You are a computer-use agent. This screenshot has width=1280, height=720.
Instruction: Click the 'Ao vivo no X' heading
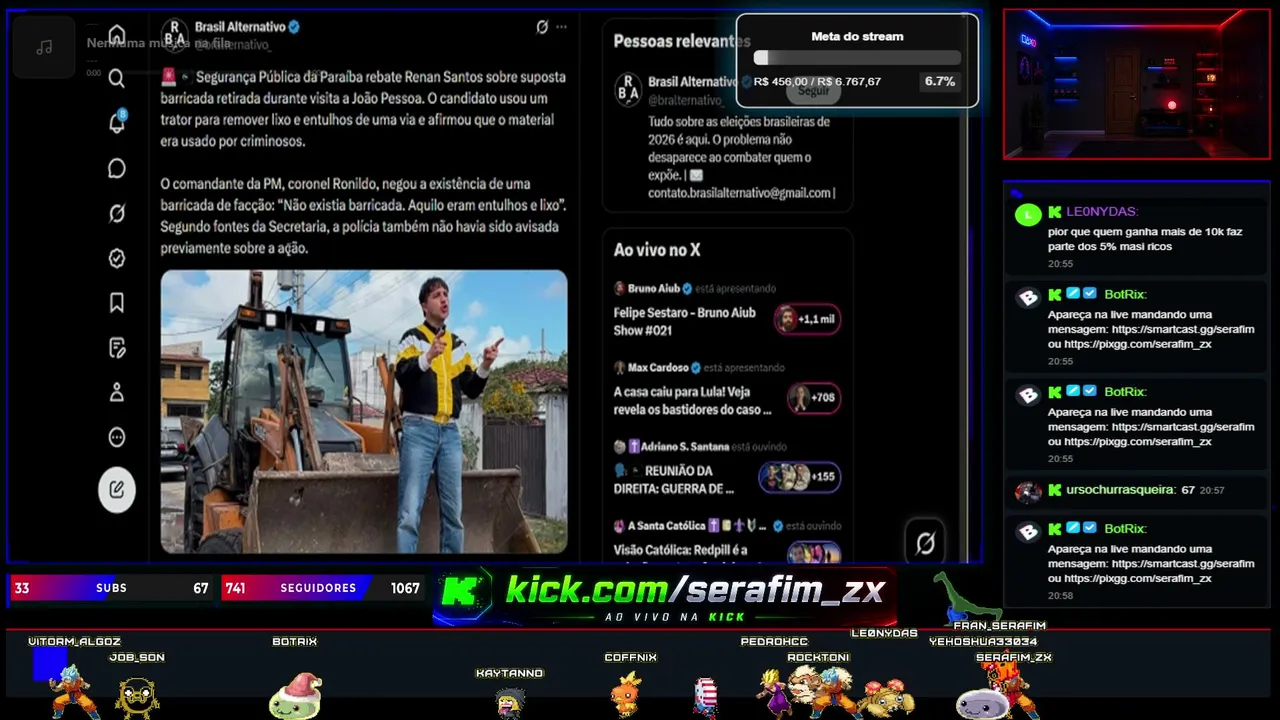657,250
